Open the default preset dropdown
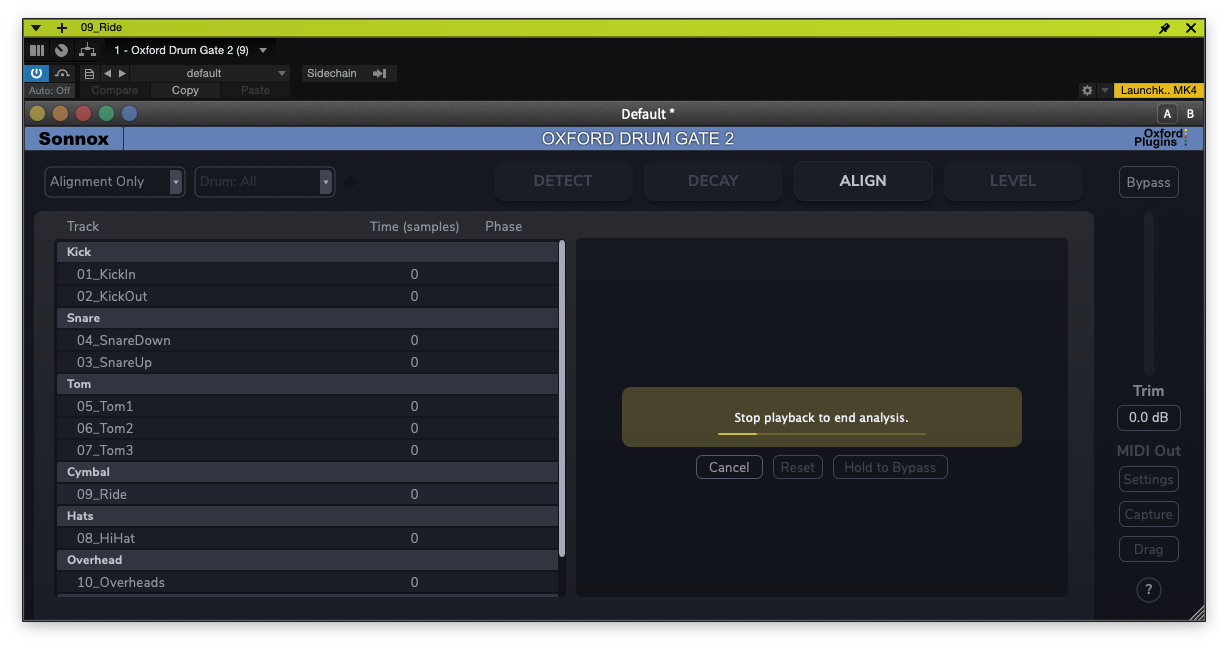 (x=211, y=73)
